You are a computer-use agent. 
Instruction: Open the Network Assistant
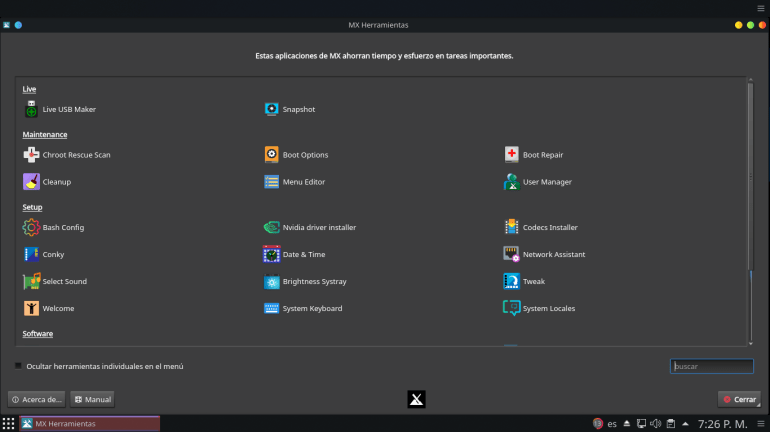tap(553, 254)
